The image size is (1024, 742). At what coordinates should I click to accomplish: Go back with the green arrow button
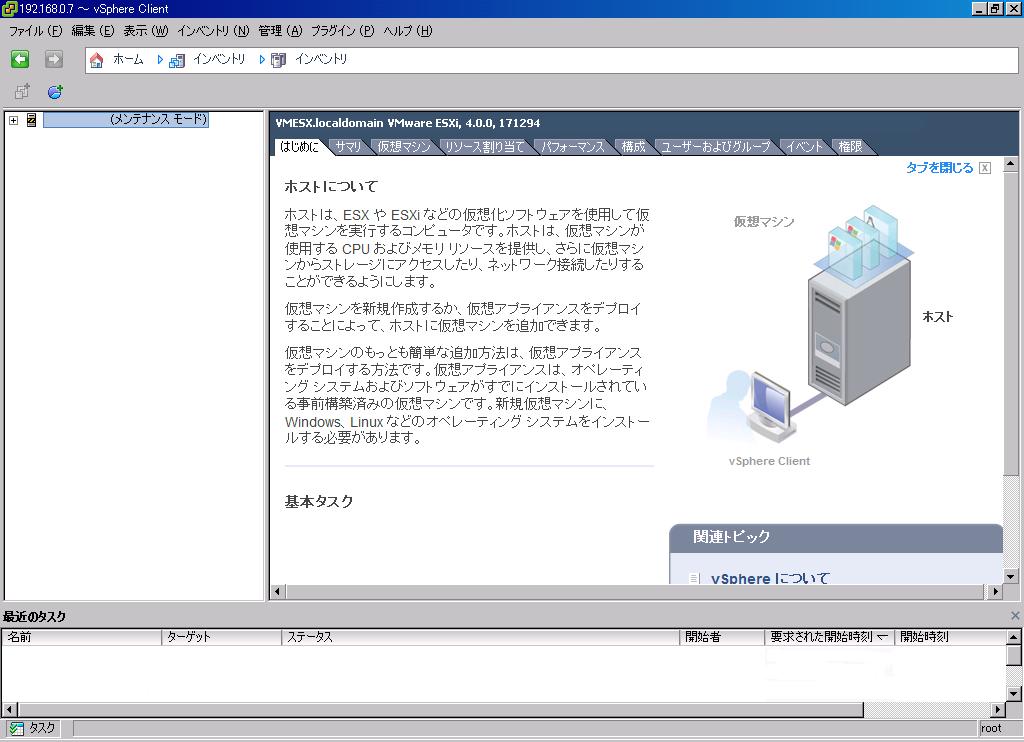[x=20, y=59]
